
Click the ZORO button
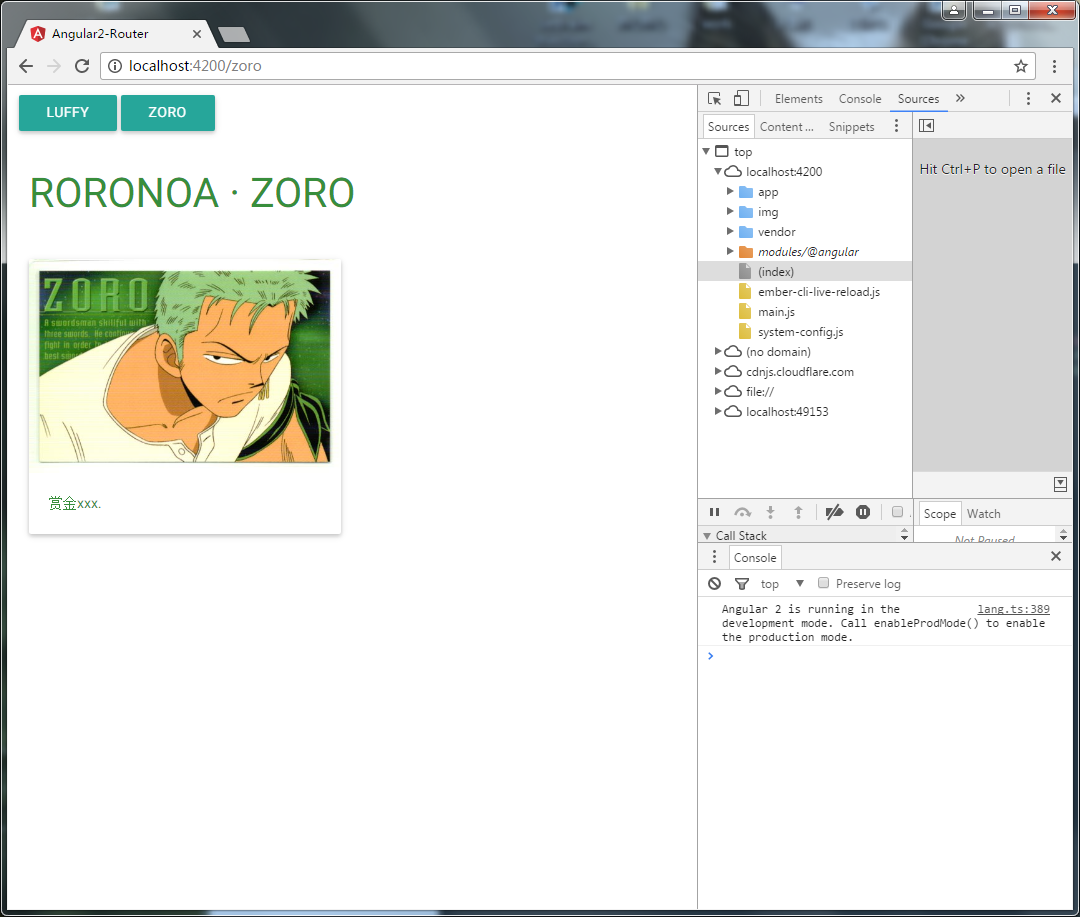click(167, 112)
